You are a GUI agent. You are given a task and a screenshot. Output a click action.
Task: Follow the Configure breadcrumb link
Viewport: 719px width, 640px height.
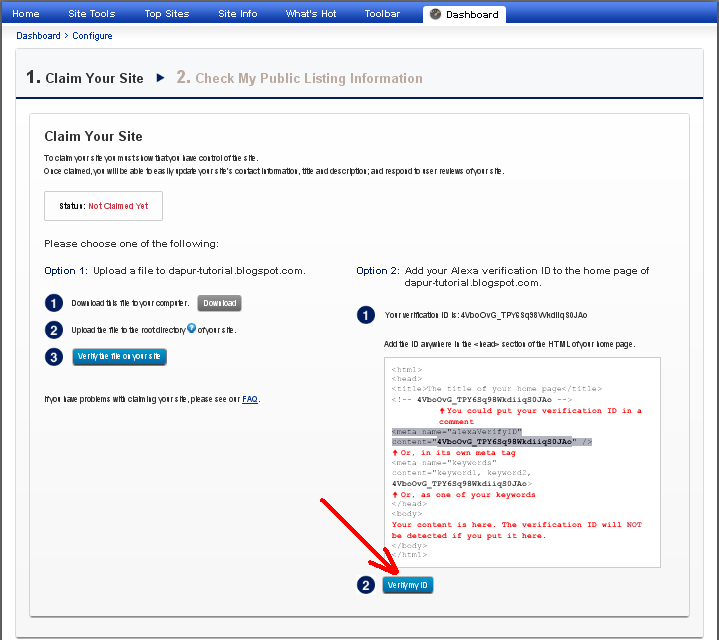[x=92, y=36]
